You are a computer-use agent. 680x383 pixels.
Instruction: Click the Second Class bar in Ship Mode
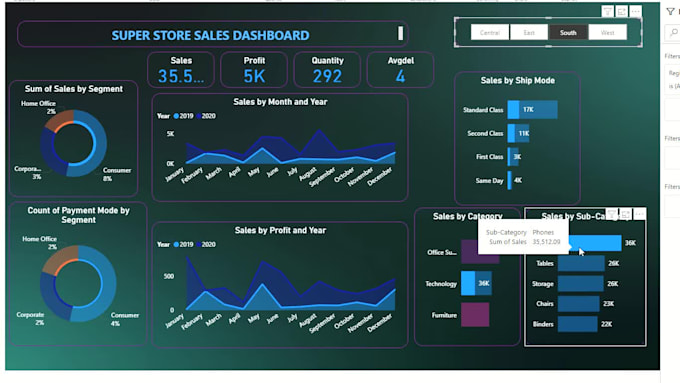click(x=519, y=133)
